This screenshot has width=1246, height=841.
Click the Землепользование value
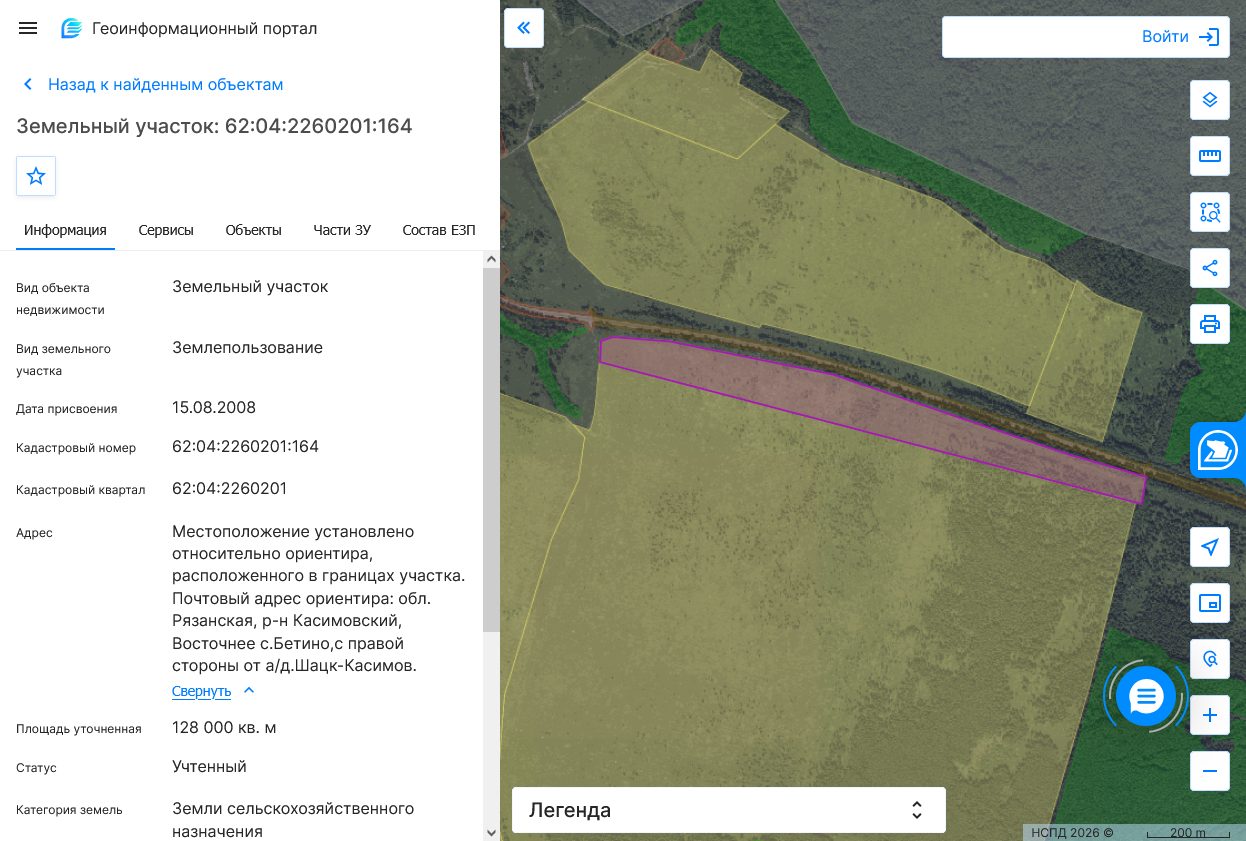(x=247, y=348)
